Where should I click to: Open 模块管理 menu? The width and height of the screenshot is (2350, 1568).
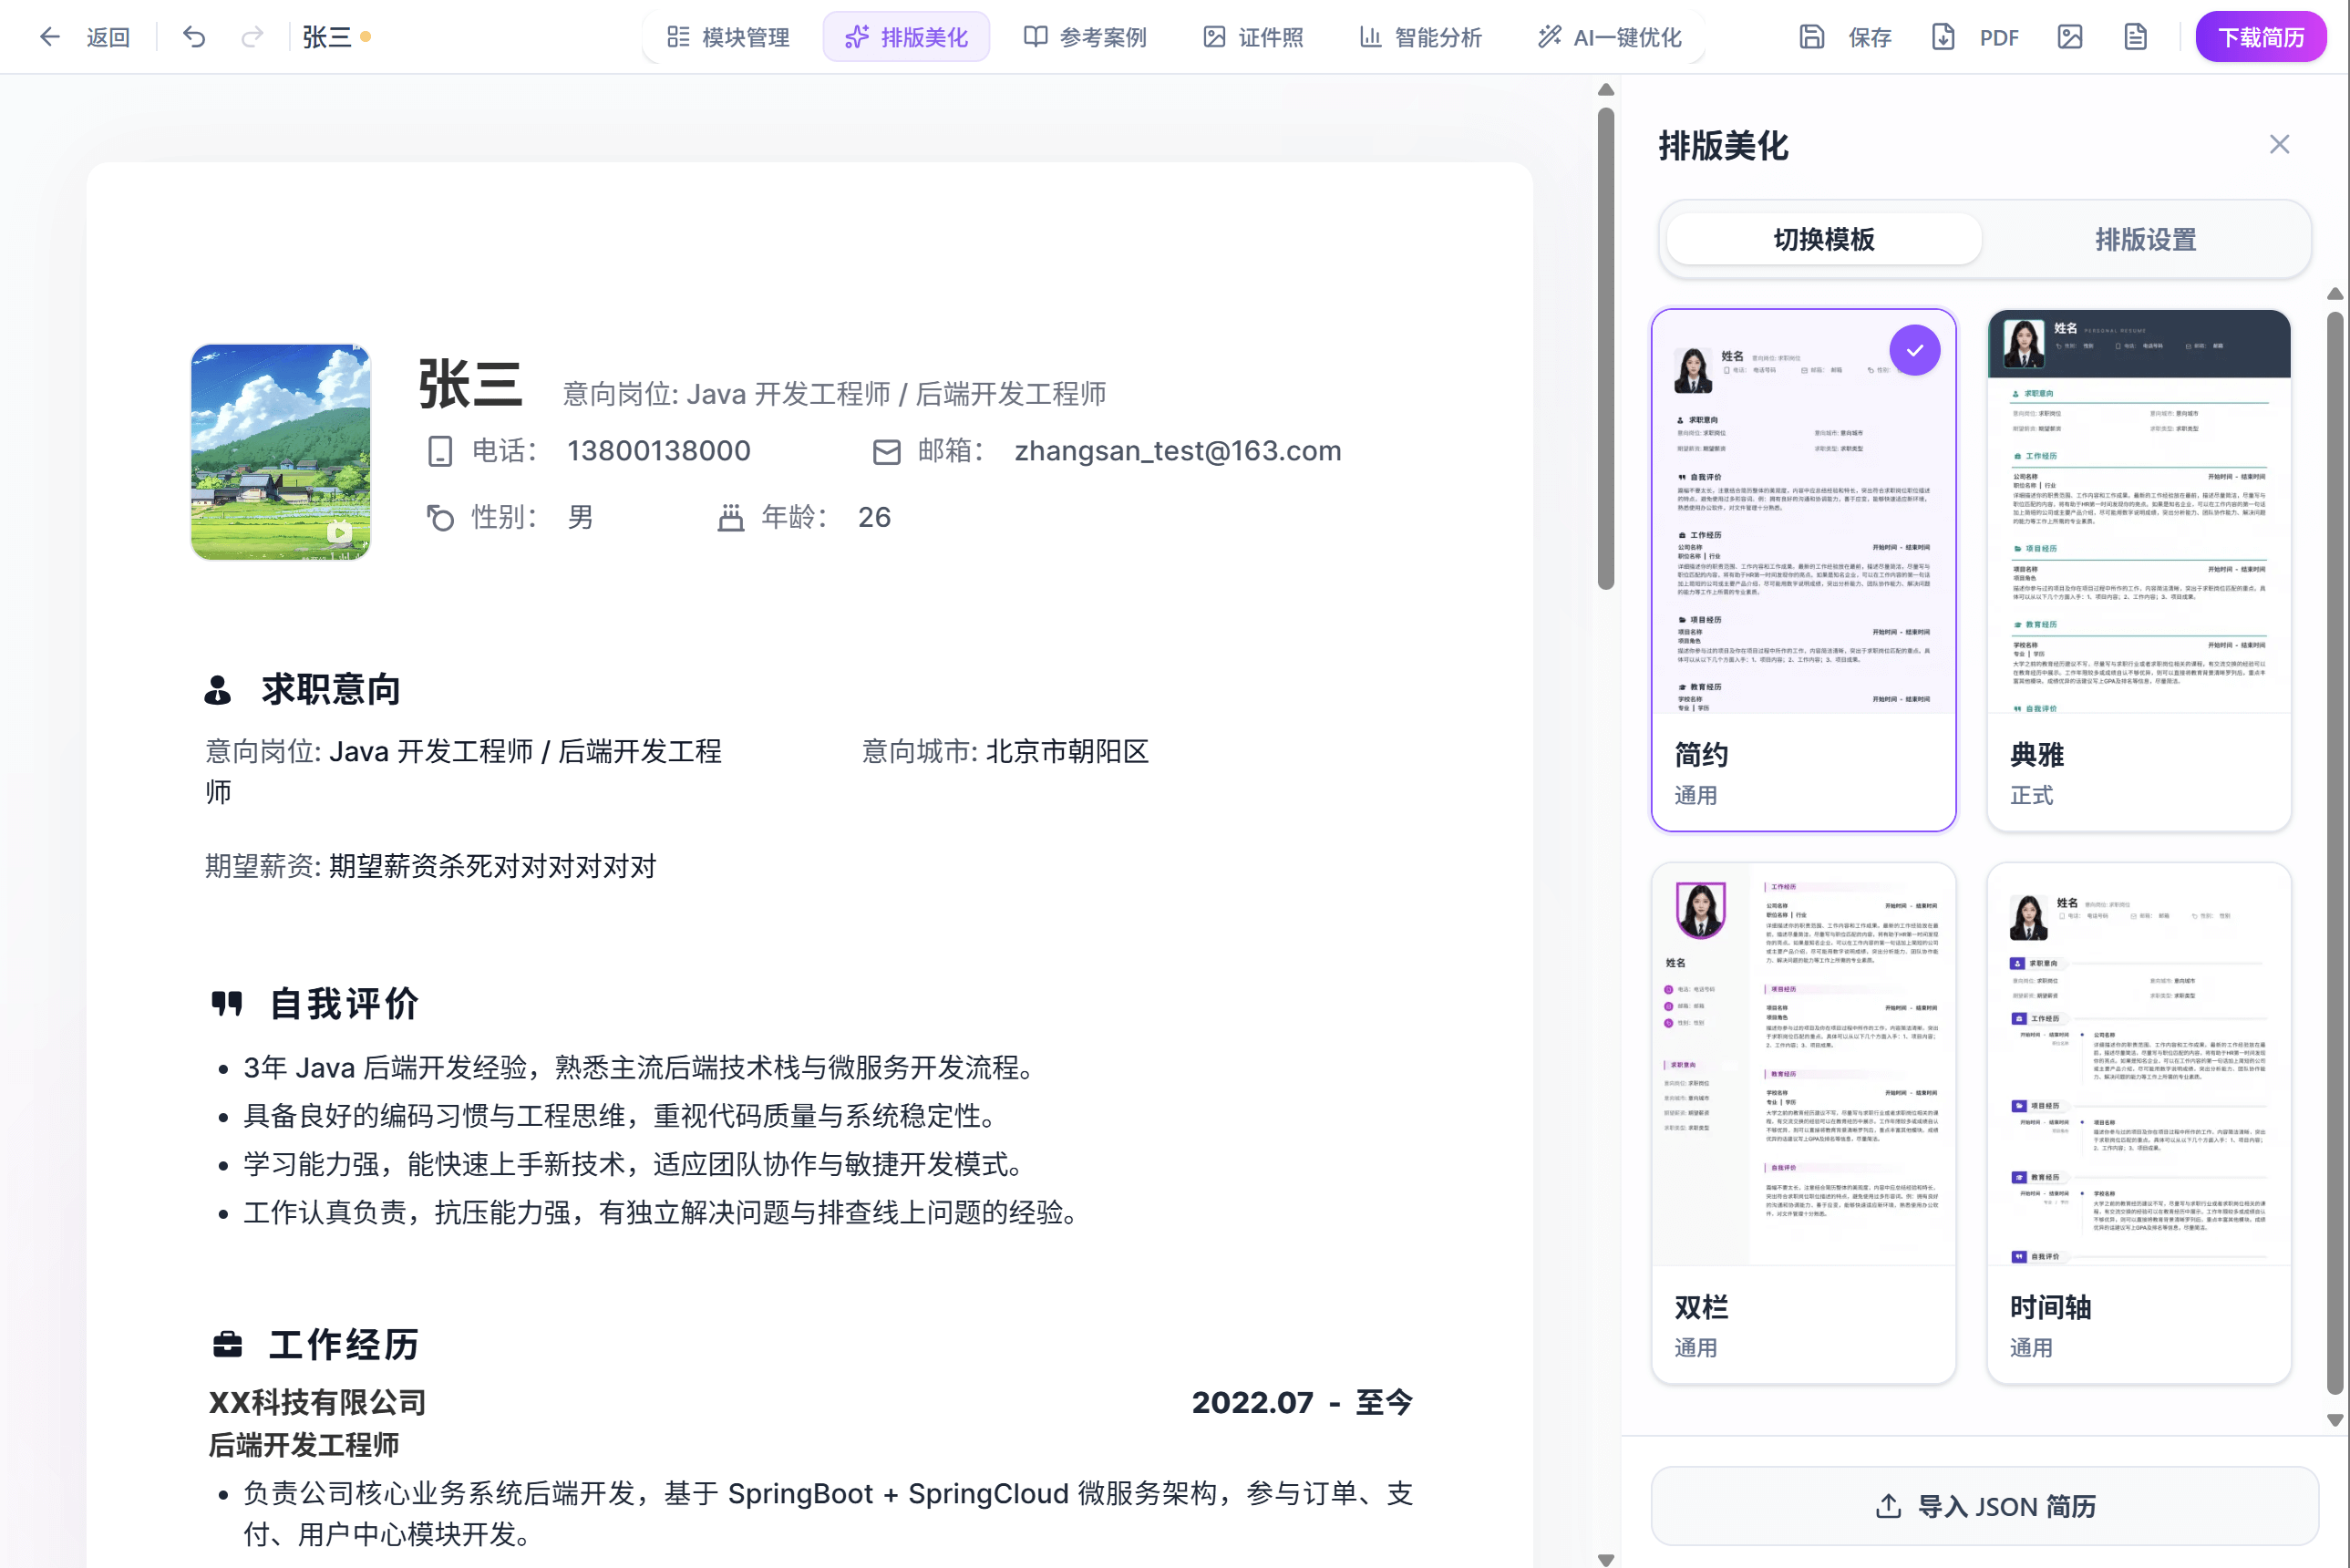[x=728, y=37]
